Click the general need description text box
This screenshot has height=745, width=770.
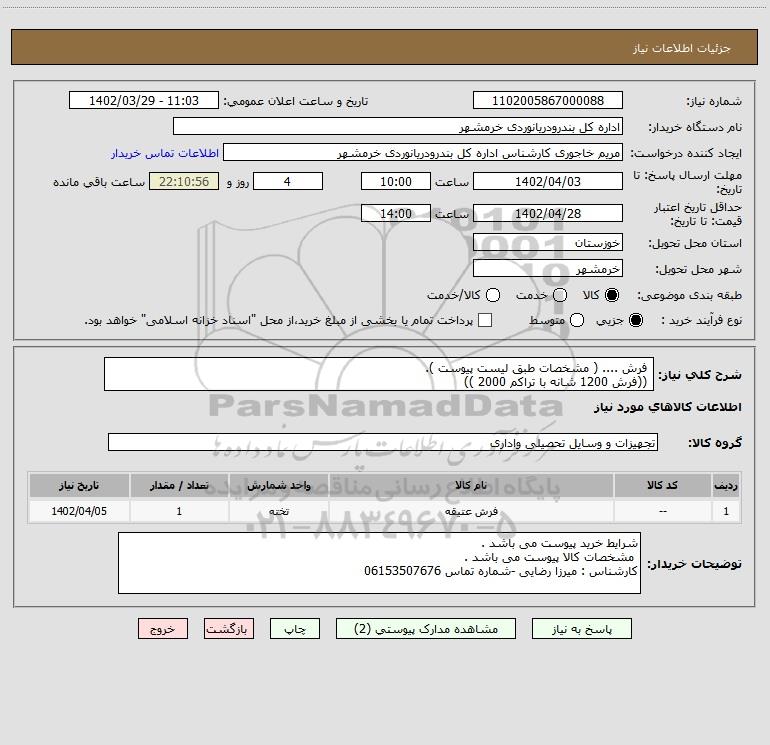379,374
